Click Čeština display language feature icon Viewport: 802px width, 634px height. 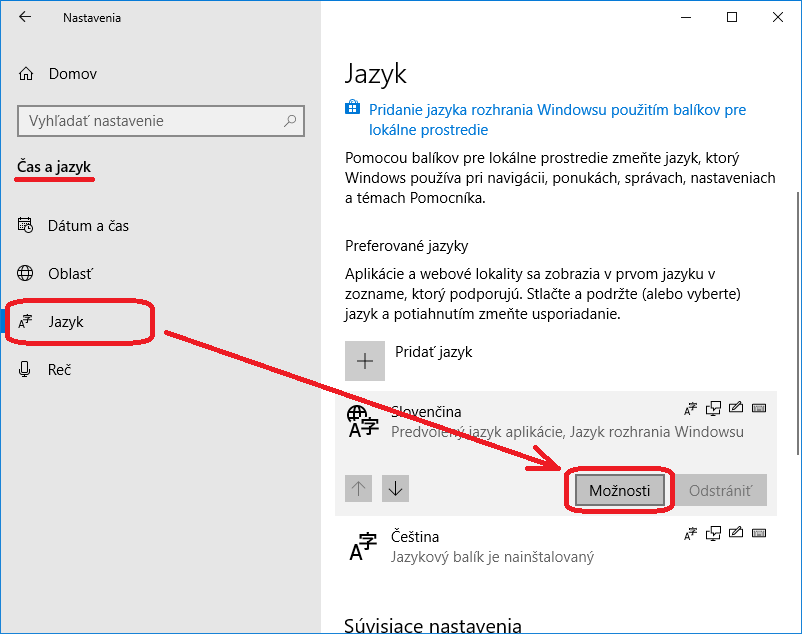(x=690, y=533)
